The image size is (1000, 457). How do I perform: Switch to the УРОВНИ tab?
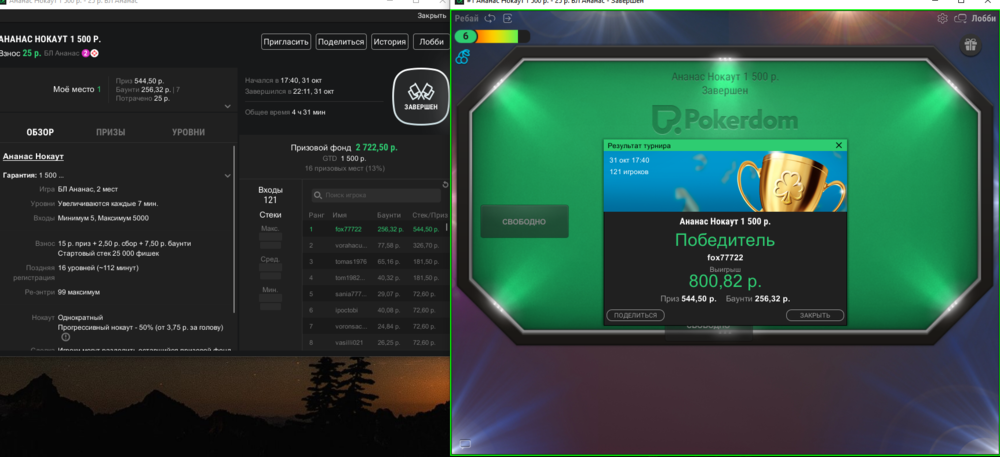pos(188,132)
